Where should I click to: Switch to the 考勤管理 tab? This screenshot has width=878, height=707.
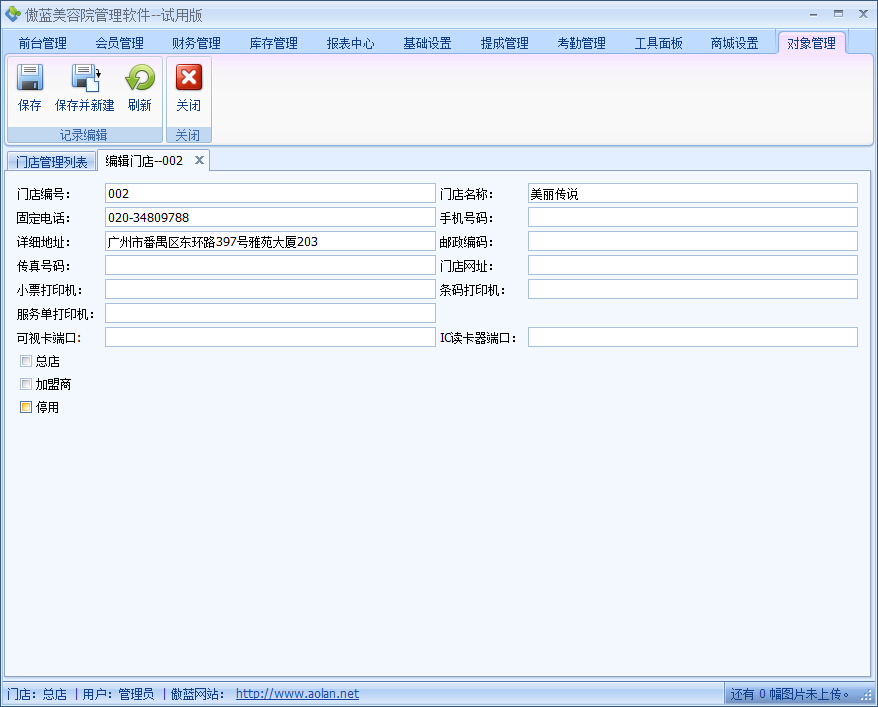point(581,43)
